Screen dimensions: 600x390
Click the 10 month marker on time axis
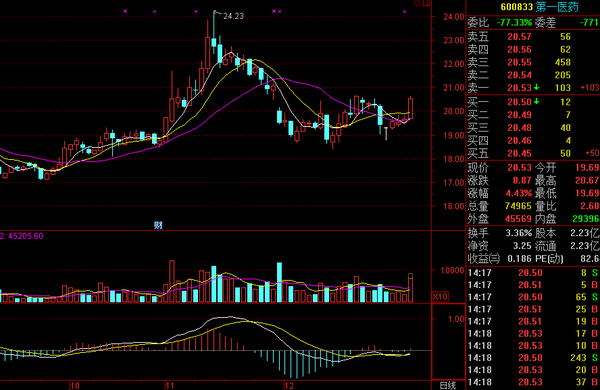pyautogui.click(x=75, y=385)
